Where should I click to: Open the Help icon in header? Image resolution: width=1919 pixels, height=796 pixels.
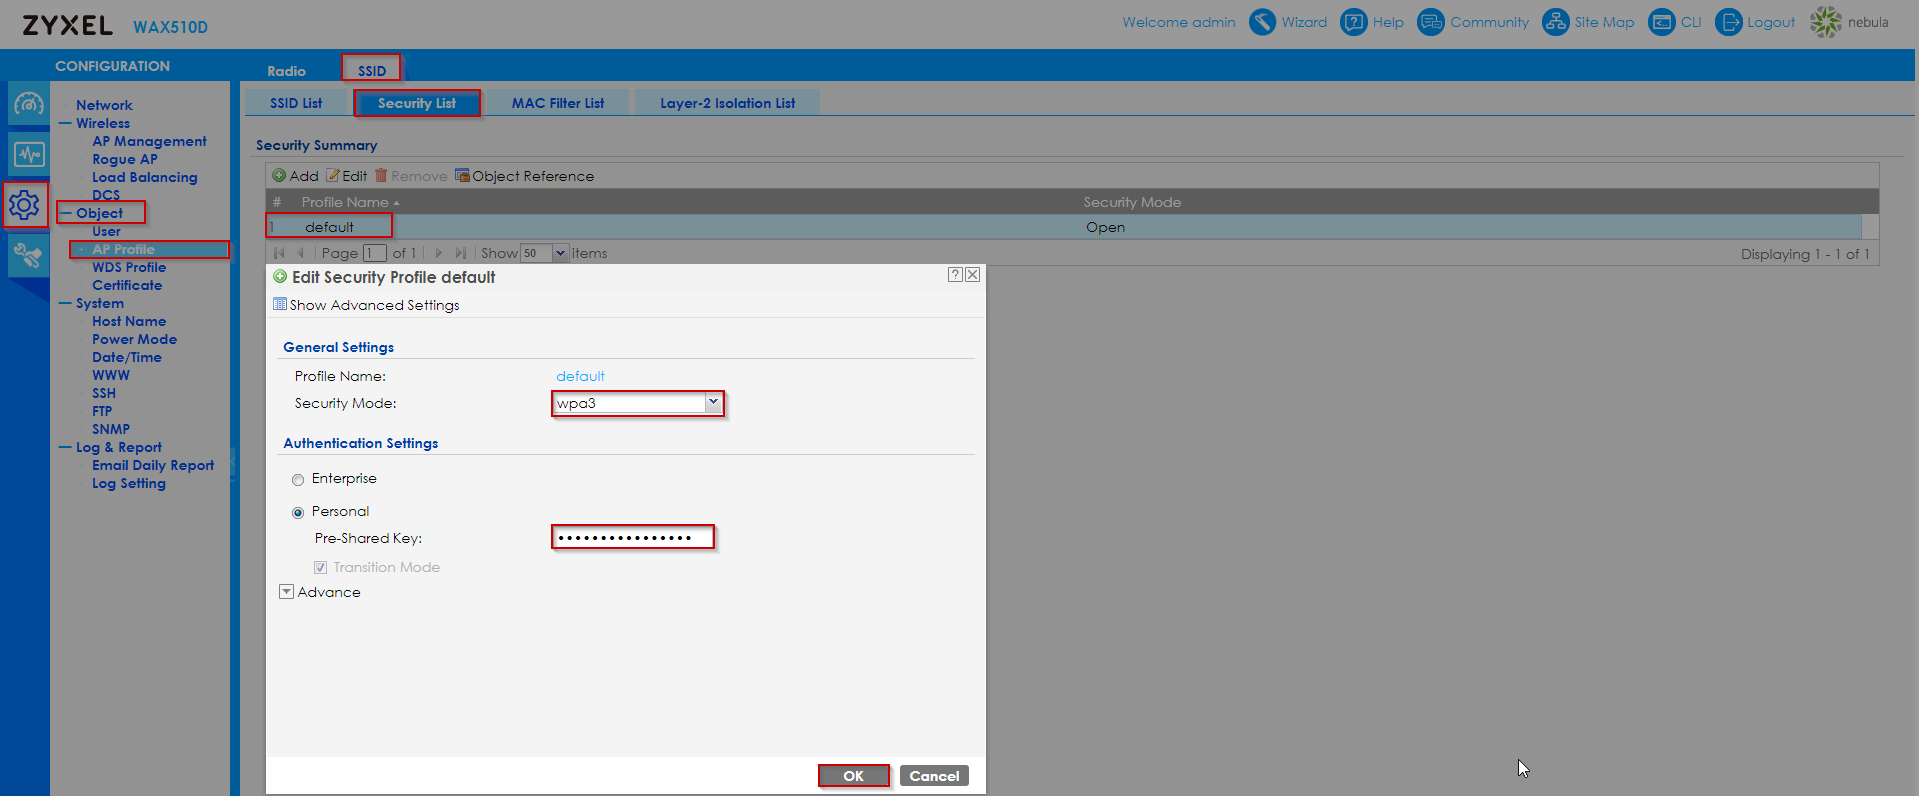(x=1353, y=22)
